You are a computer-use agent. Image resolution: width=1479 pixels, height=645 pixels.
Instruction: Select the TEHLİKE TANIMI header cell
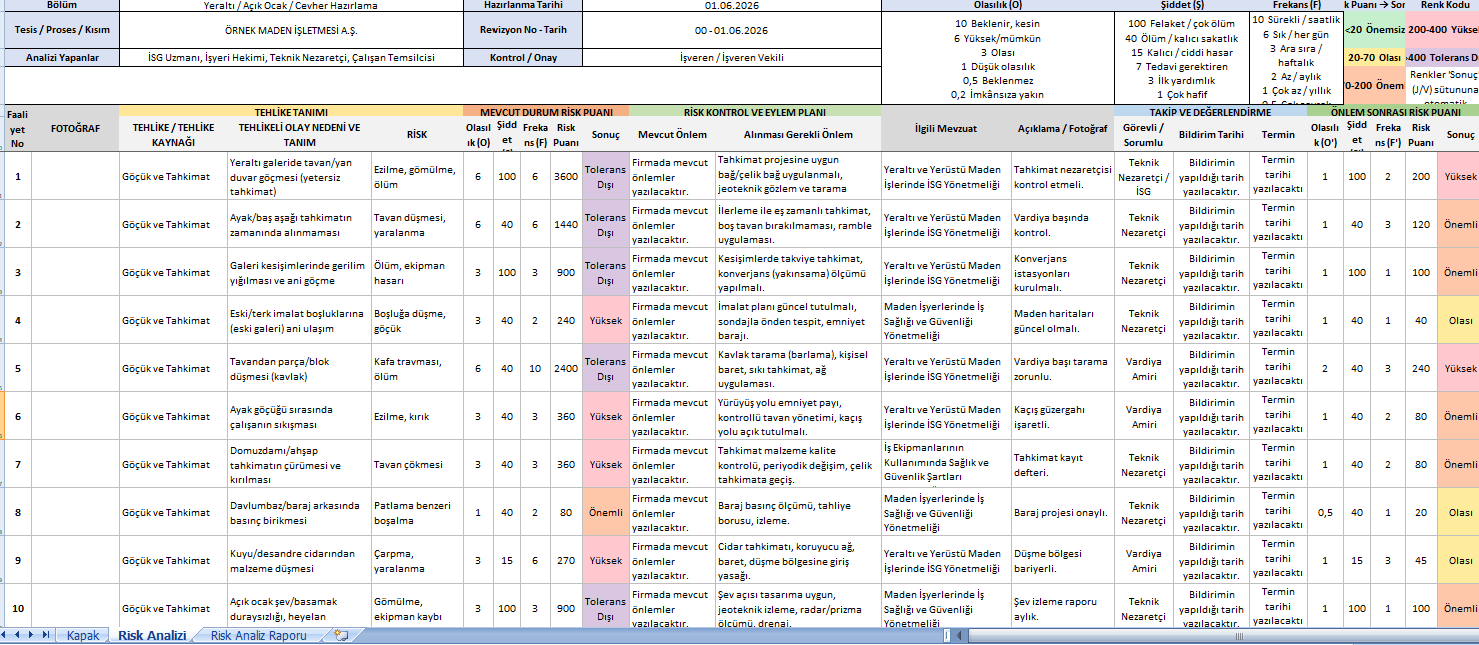point(291,112)
